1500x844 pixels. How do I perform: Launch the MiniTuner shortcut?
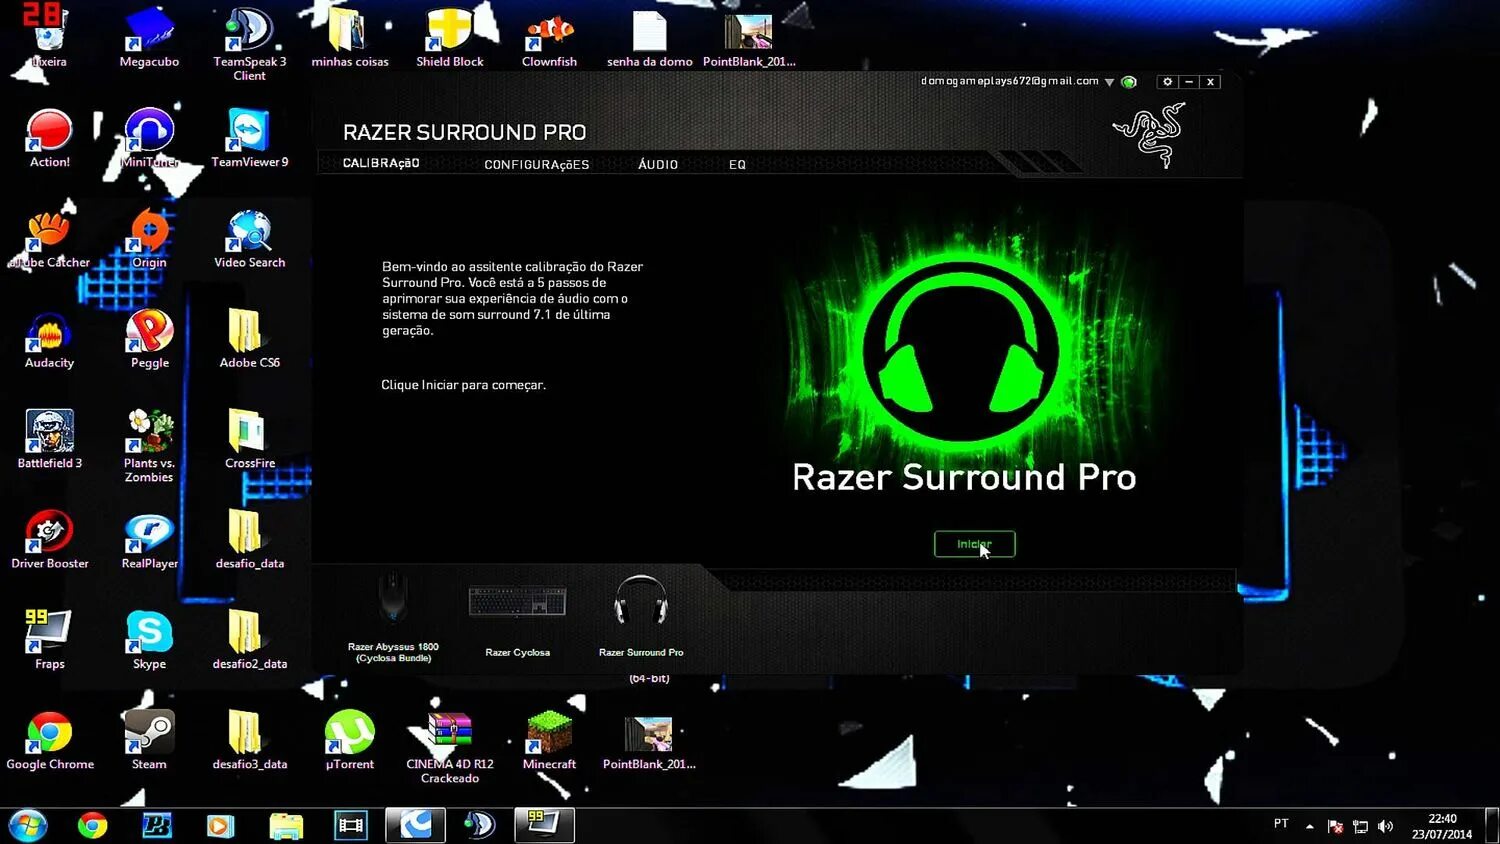click(x=149, y=138)
